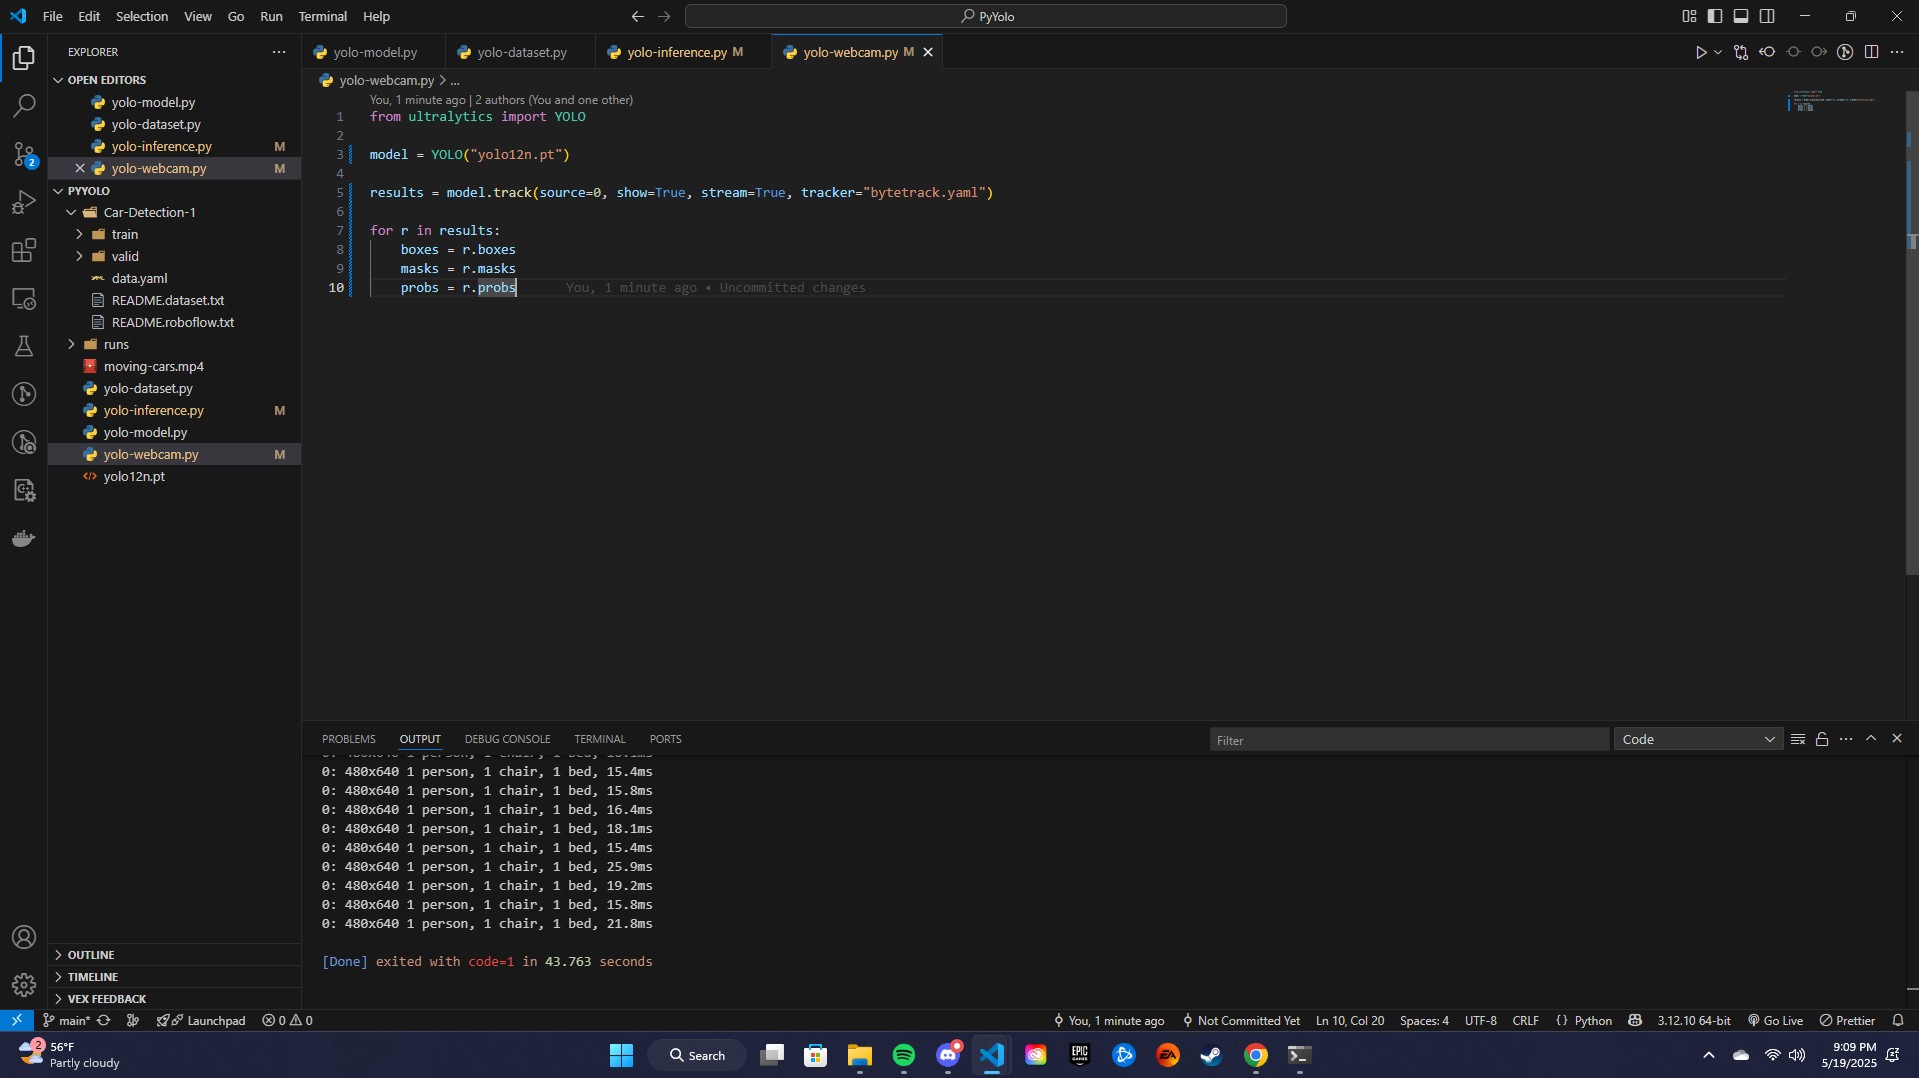Viewport: 1919px width, 1078px height.
Task: Click the Output filter input field
Action: coord(1409,740)
